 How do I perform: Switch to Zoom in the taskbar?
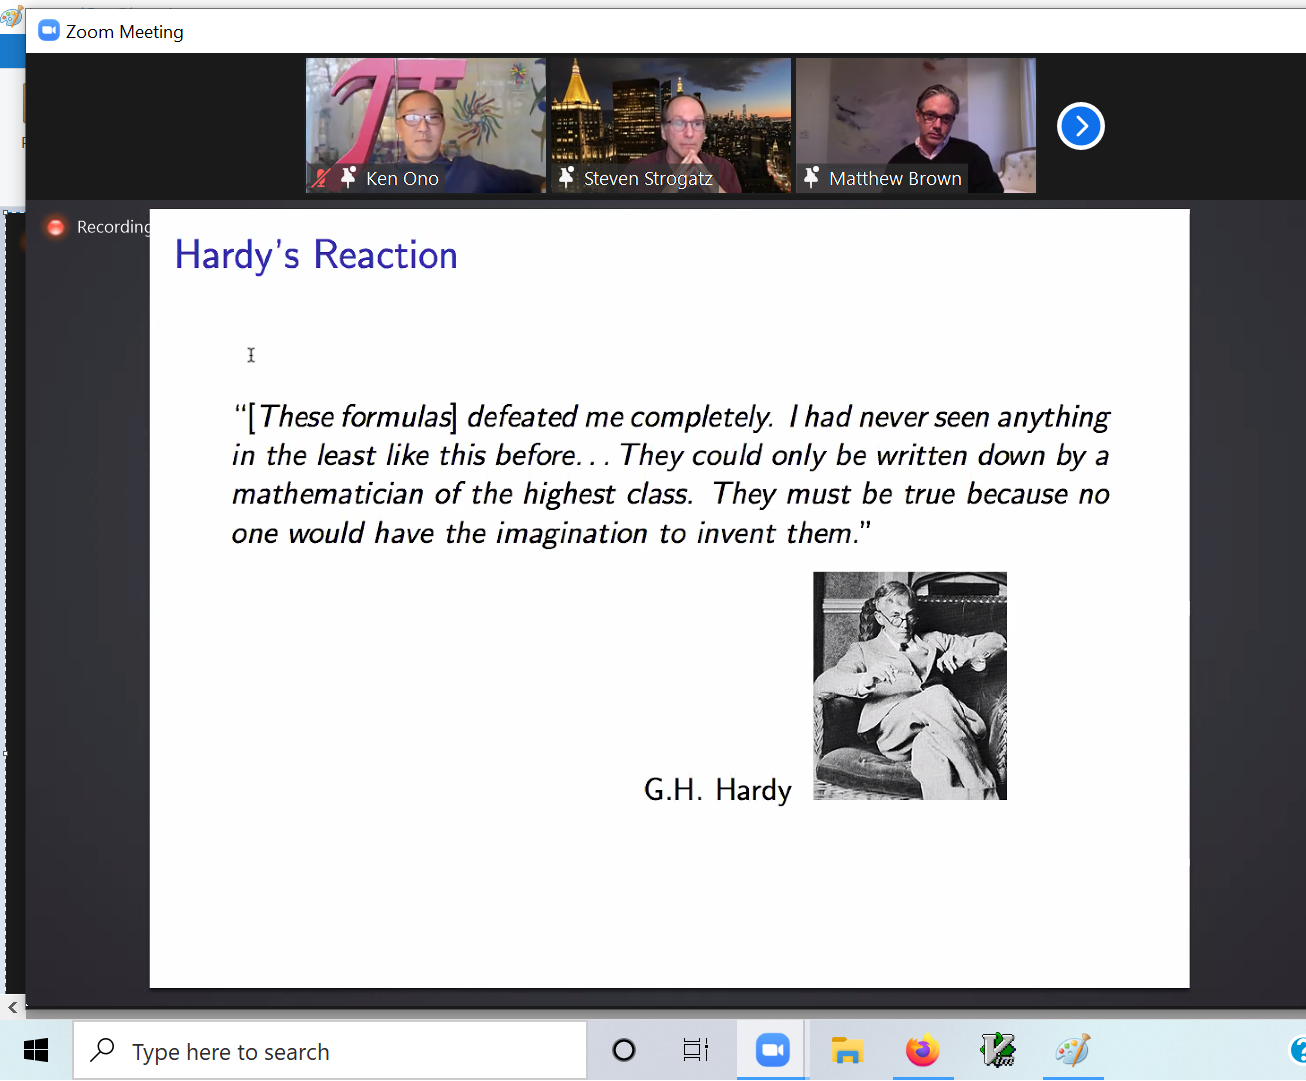click(x=772, y=1050)
